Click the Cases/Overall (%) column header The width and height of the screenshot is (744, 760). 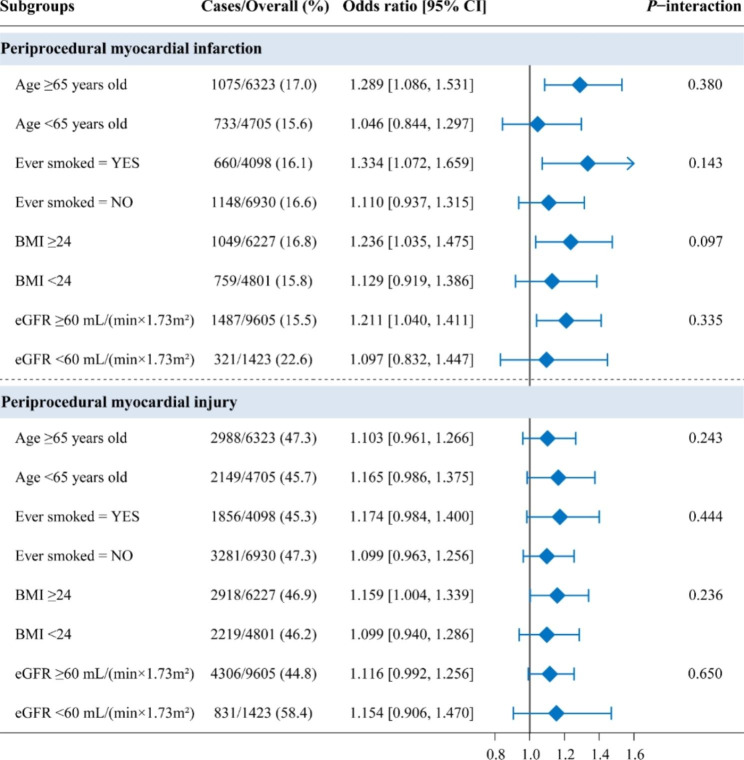click(261, 8)
